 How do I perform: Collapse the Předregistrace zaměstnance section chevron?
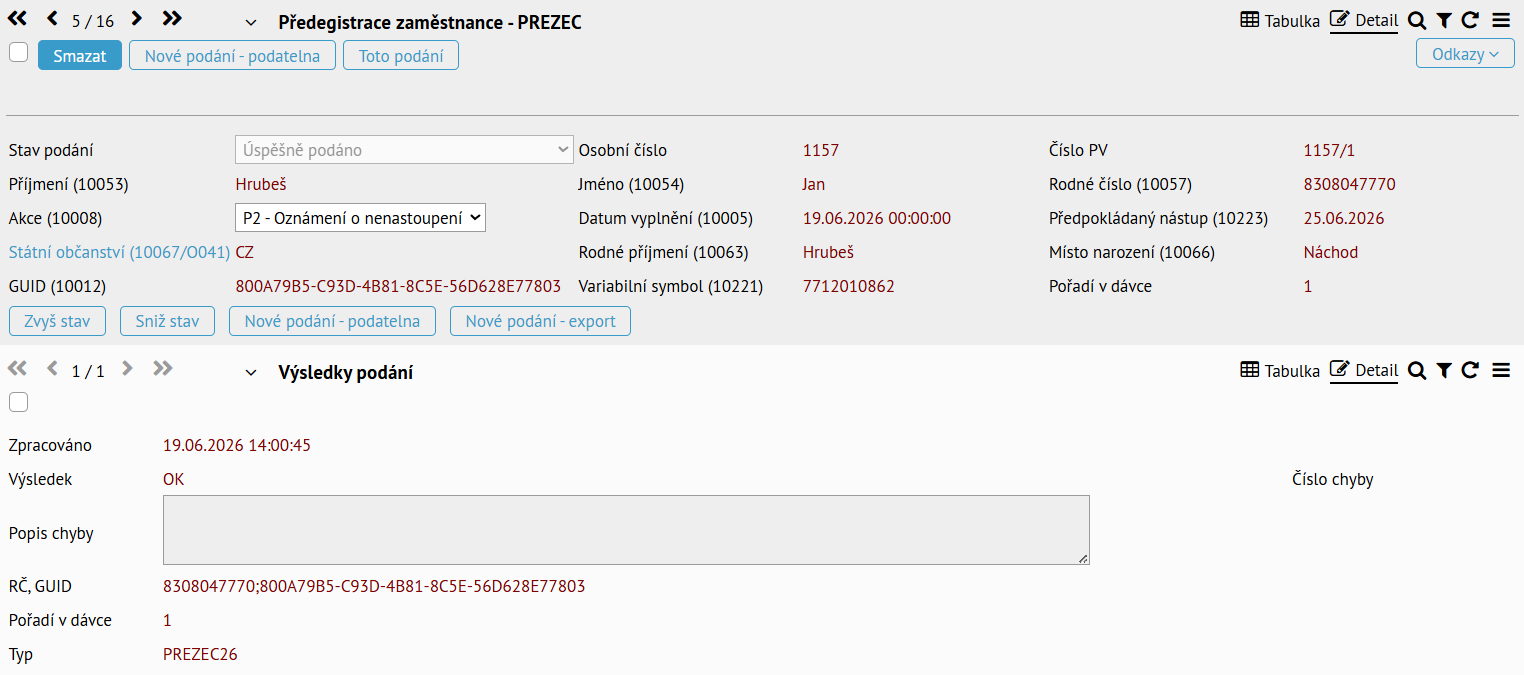tap(251, 23)
